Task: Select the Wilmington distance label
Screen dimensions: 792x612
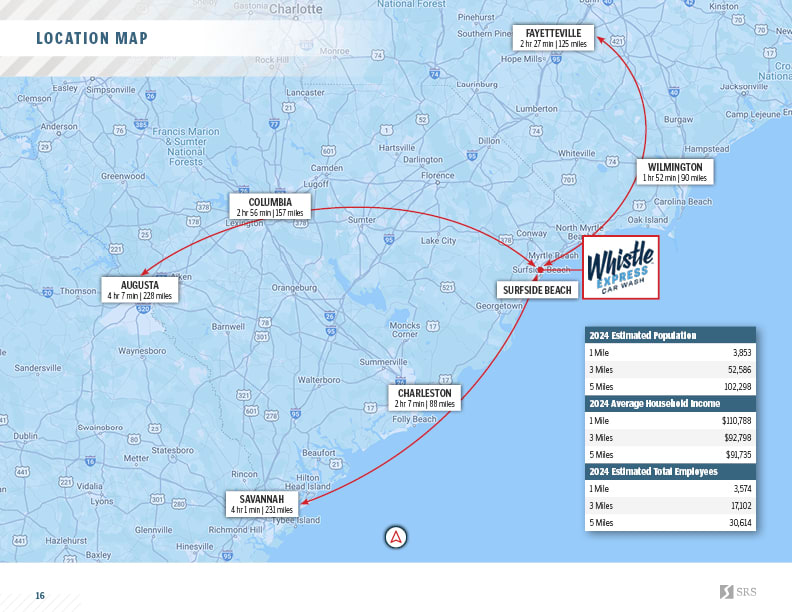Action: 675,172
